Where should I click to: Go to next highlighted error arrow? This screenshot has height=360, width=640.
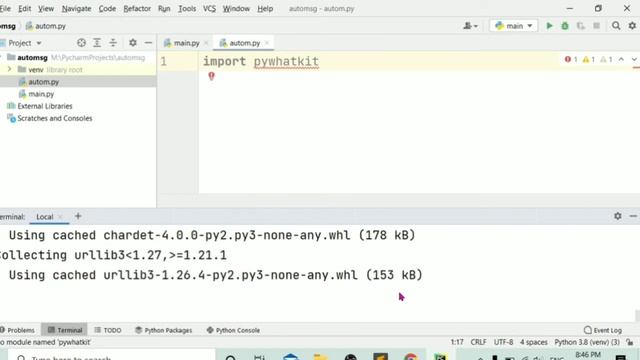634,60
